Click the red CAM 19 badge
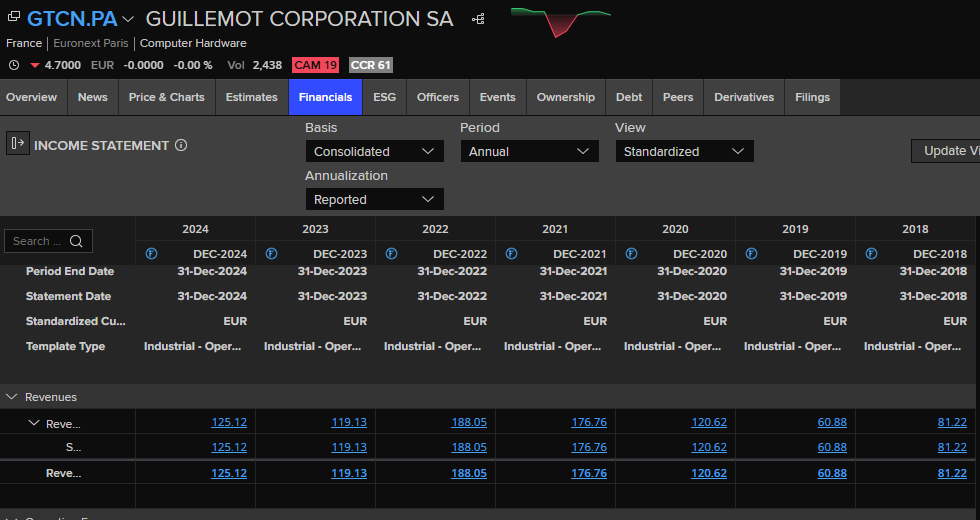The height and width of the screenshot is (520, 980). pyautogui.click(x=316, y=65)
